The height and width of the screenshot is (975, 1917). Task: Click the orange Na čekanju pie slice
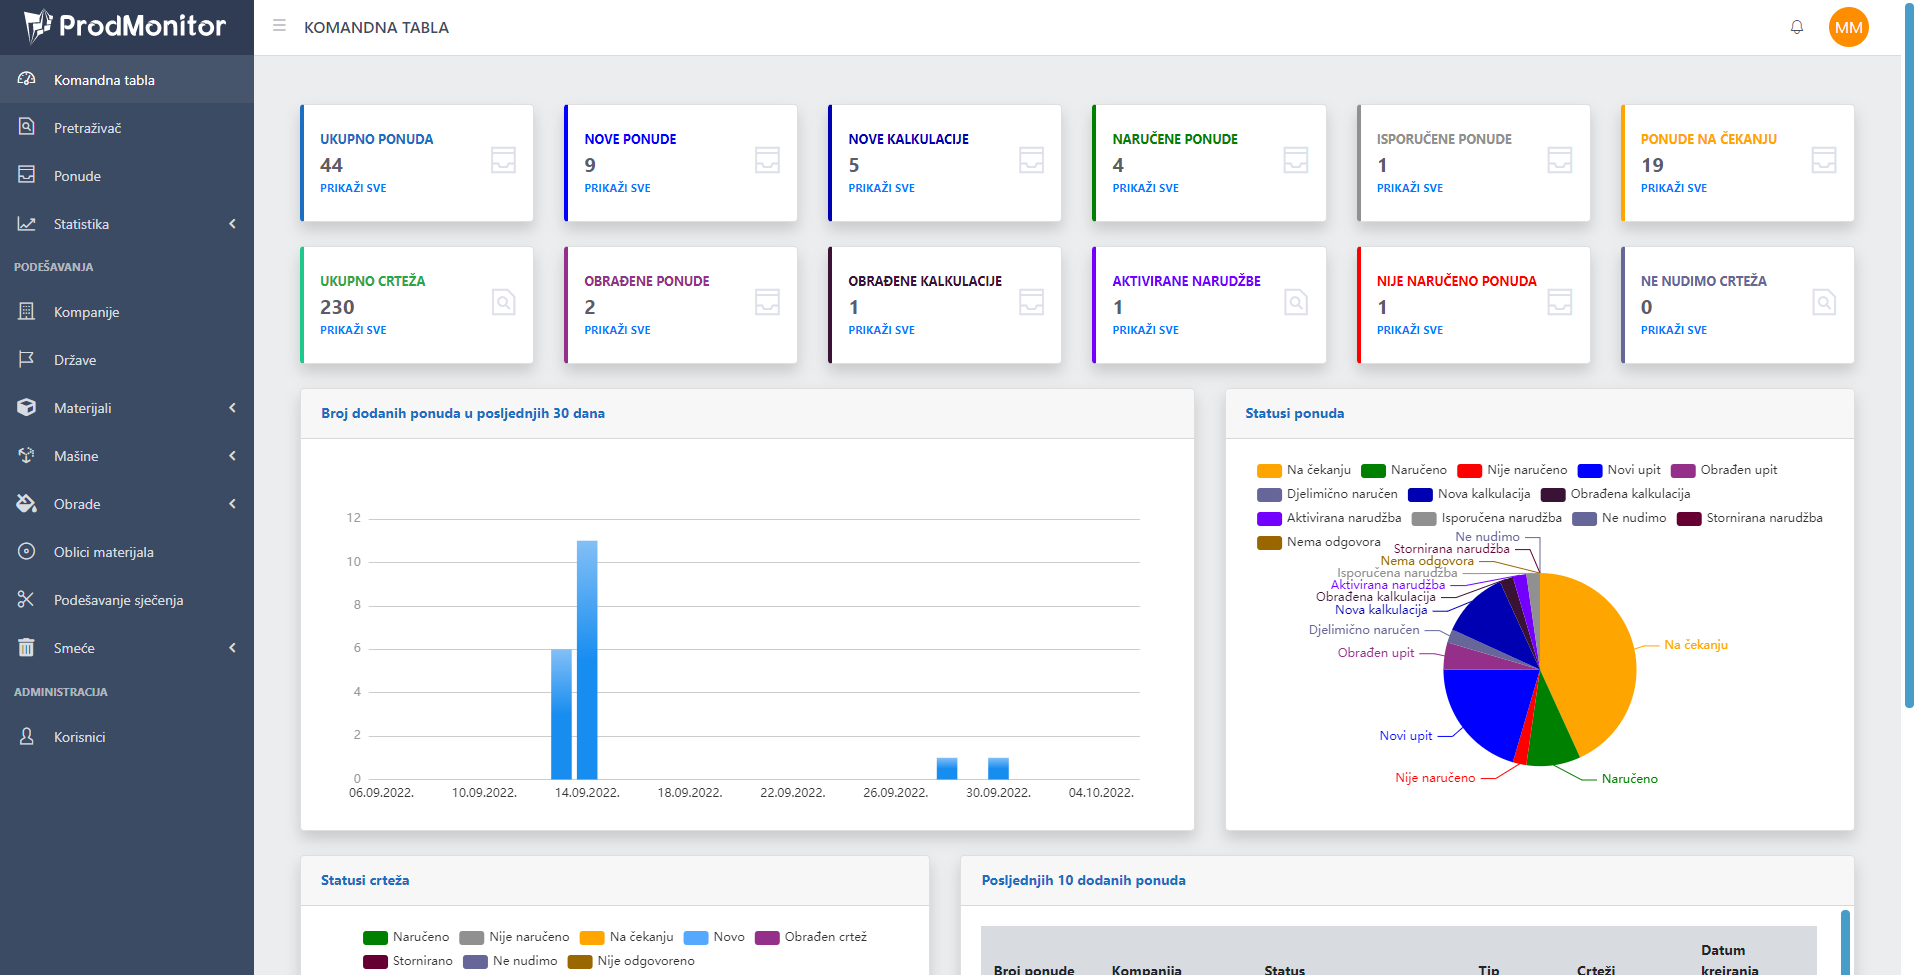(1590, 660)
